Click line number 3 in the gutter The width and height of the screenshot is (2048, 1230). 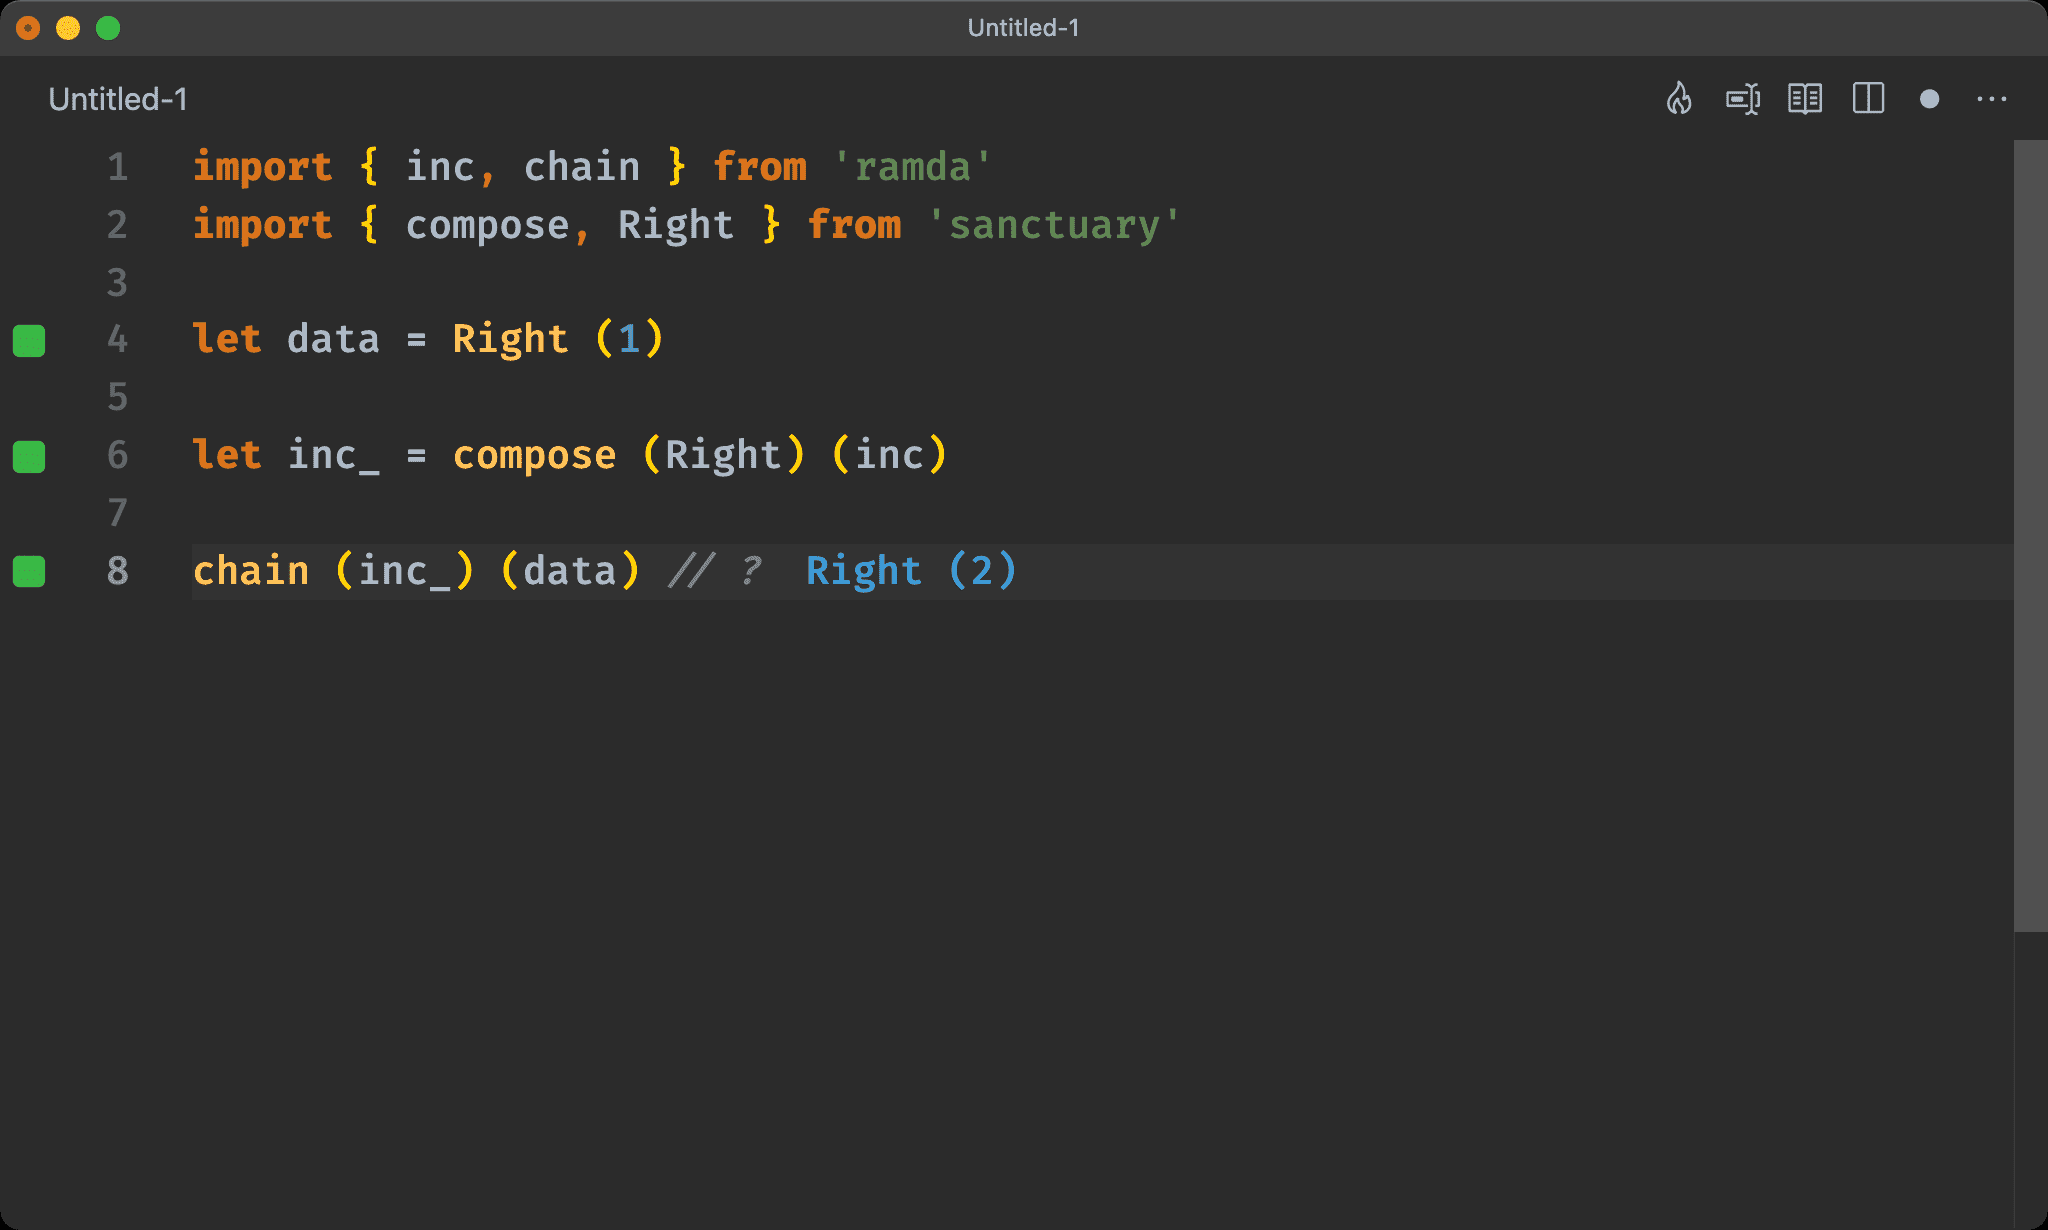pyautogui.click(x=118, y=283)
